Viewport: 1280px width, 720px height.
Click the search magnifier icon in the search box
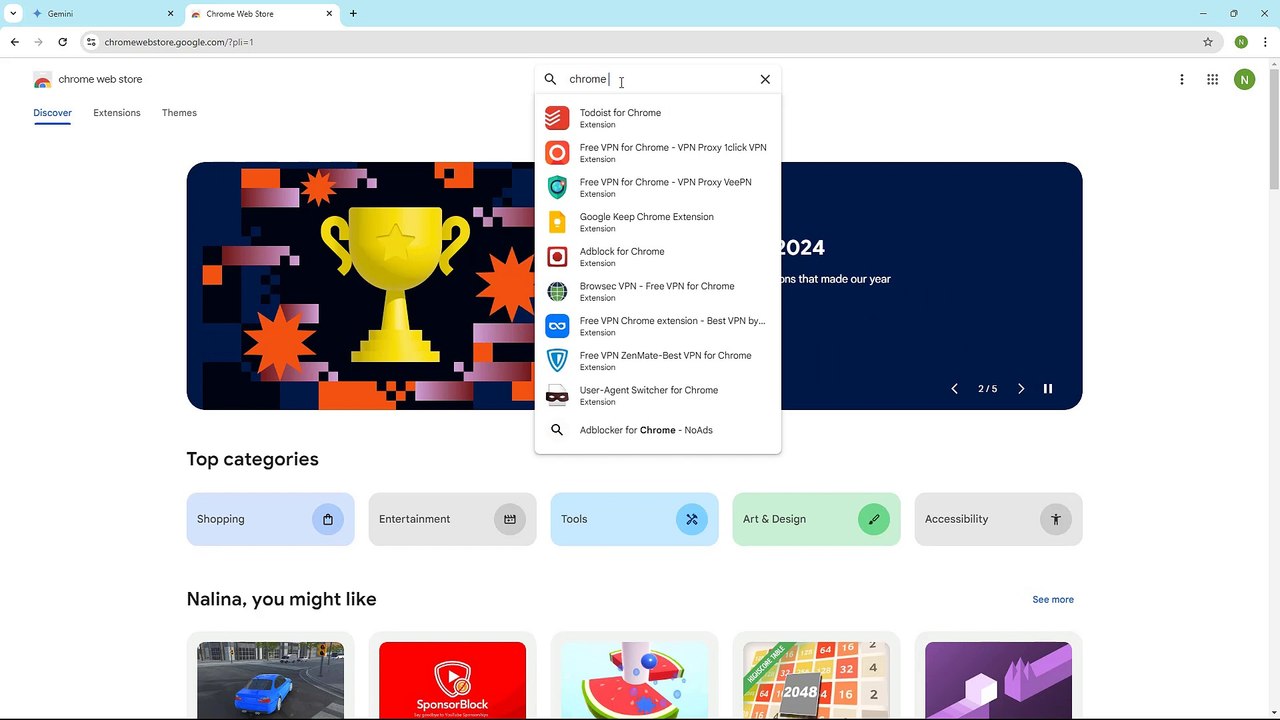coord(550,79)
